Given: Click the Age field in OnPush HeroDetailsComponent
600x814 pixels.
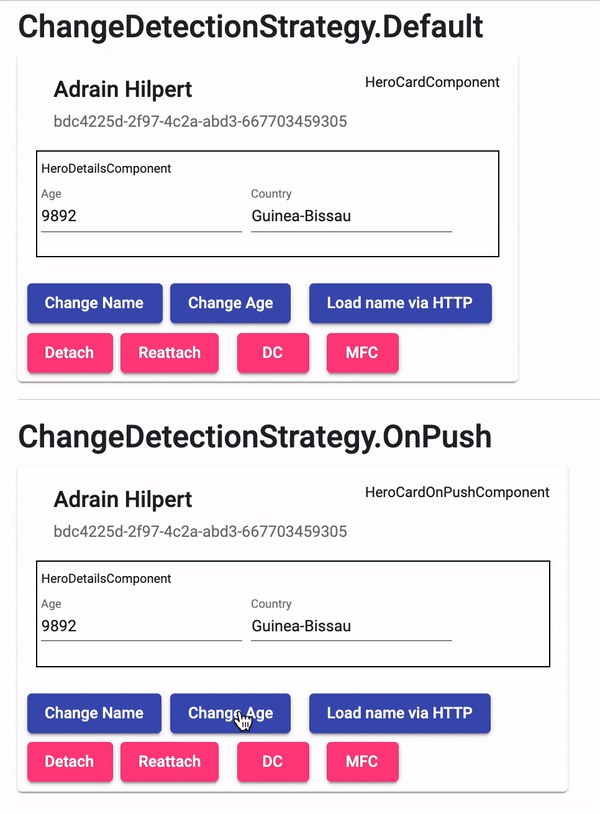Looking at the screenshot, I should [140, 626].
